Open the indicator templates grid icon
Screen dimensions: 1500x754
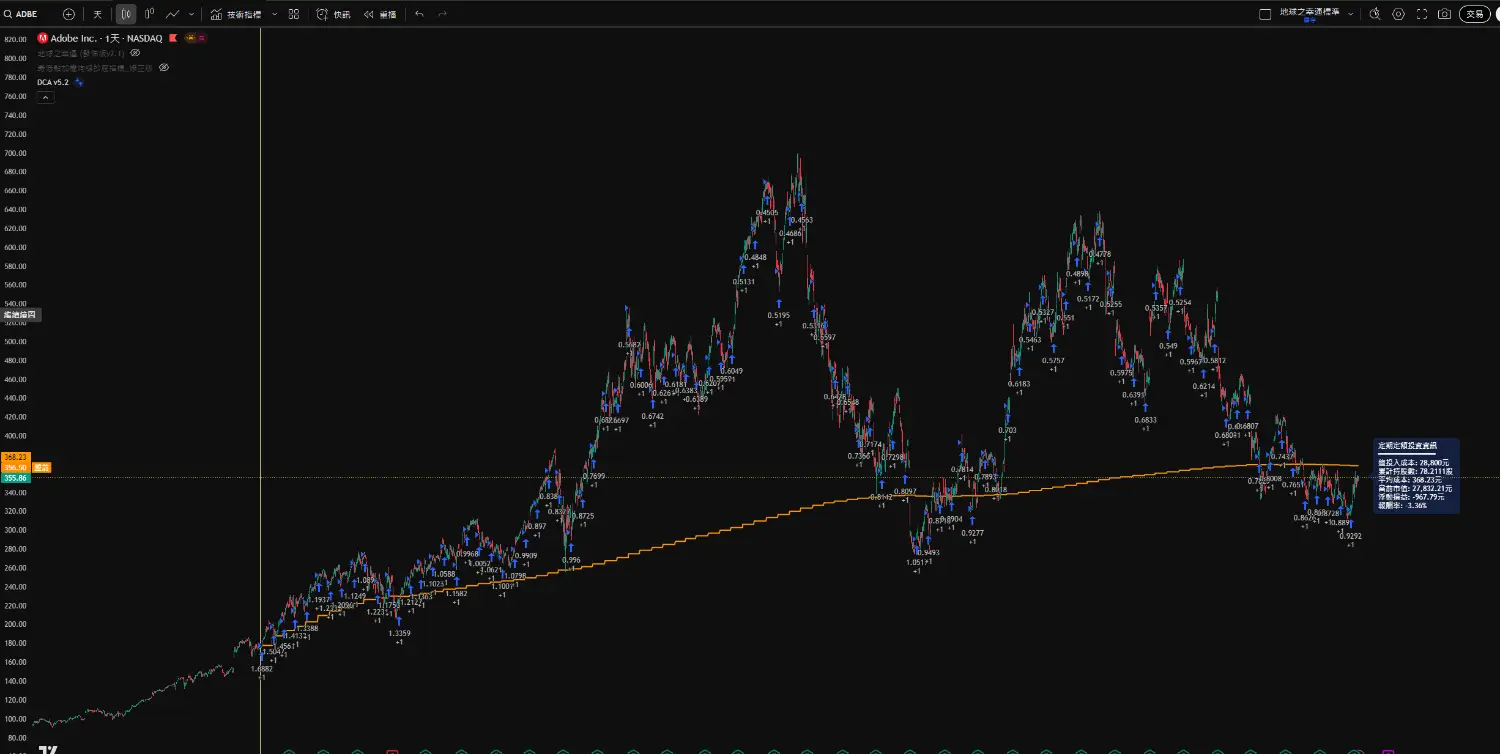click(x=293, y=14)
